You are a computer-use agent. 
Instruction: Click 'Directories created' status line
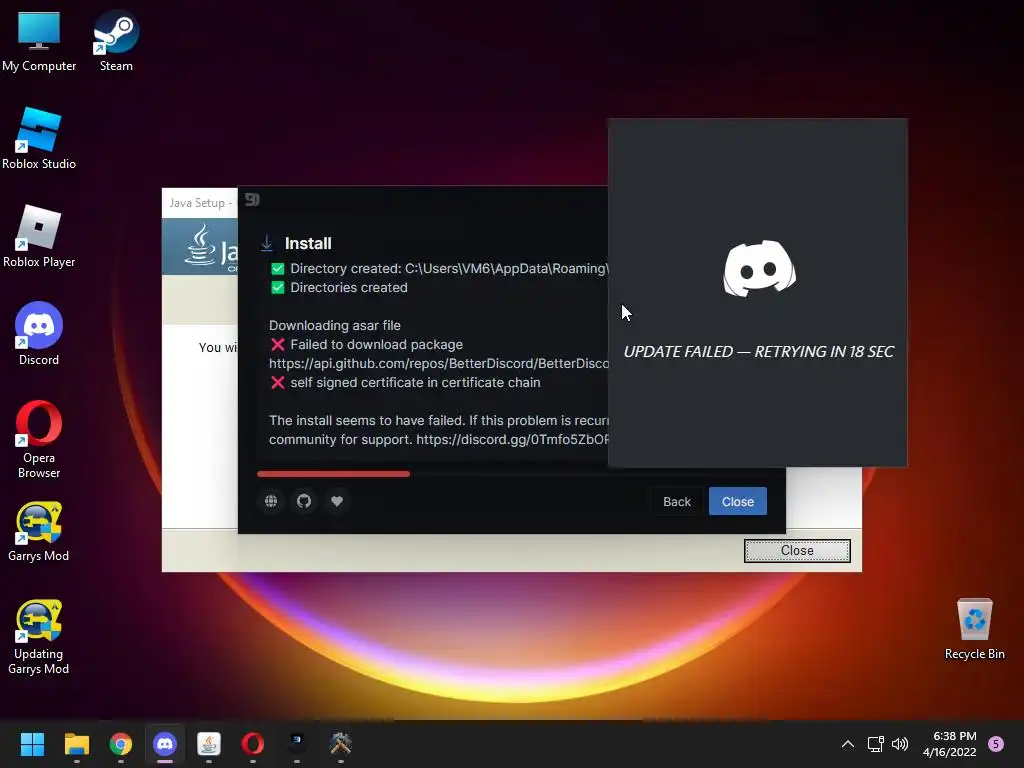[x=349, y=287]
